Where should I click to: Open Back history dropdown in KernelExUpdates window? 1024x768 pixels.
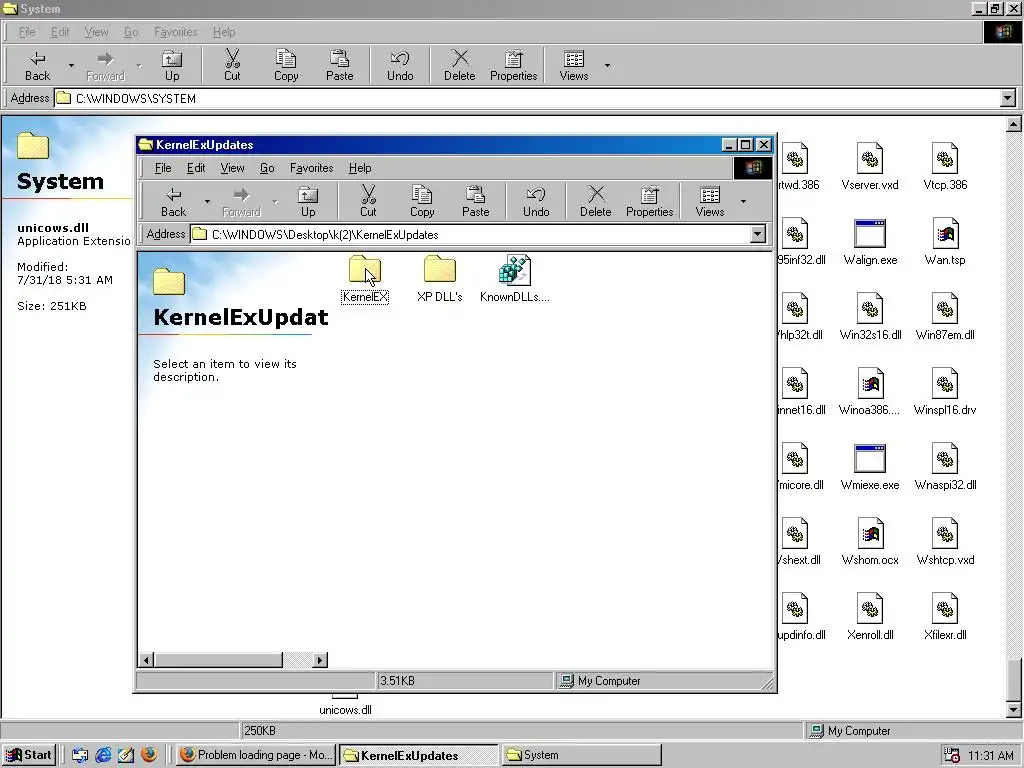pyautogui.click(x=207, y=202)
